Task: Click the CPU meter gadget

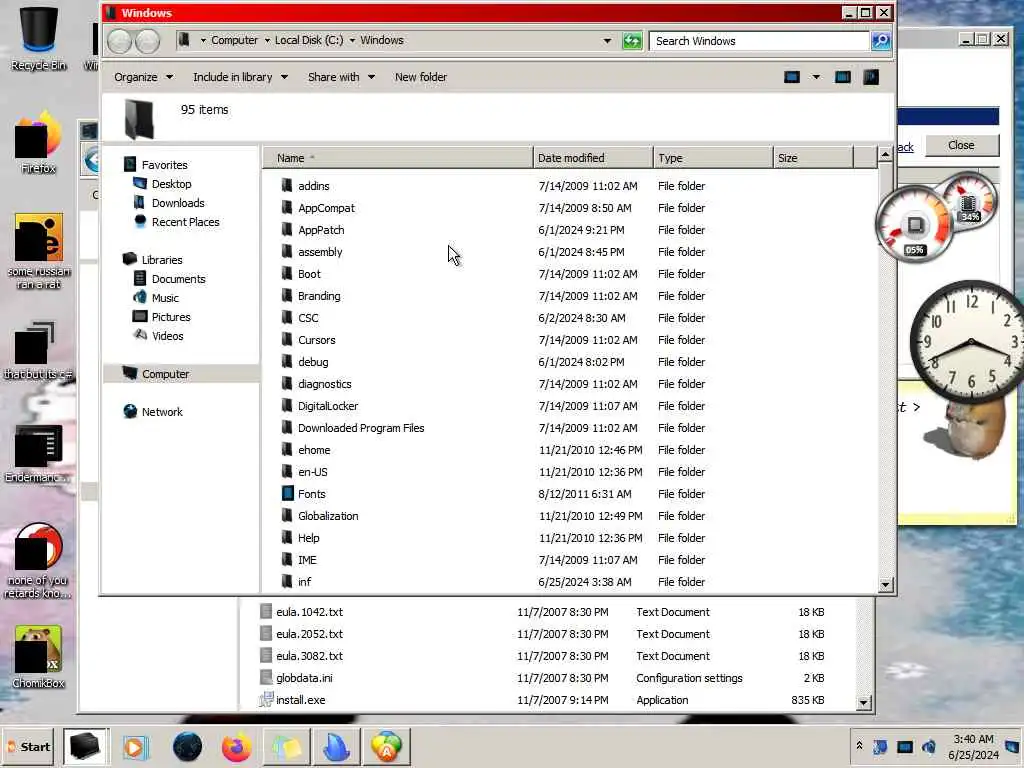Action: 914,225
